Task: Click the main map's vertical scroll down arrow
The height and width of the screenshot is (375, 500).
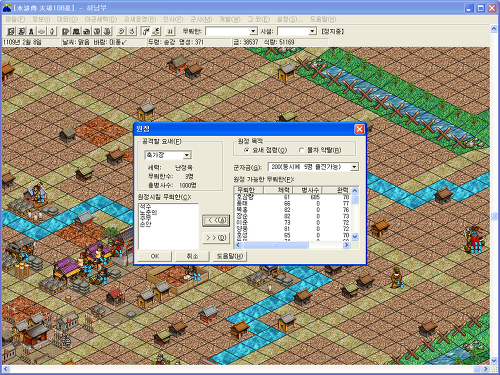Action: pos(494,361)
